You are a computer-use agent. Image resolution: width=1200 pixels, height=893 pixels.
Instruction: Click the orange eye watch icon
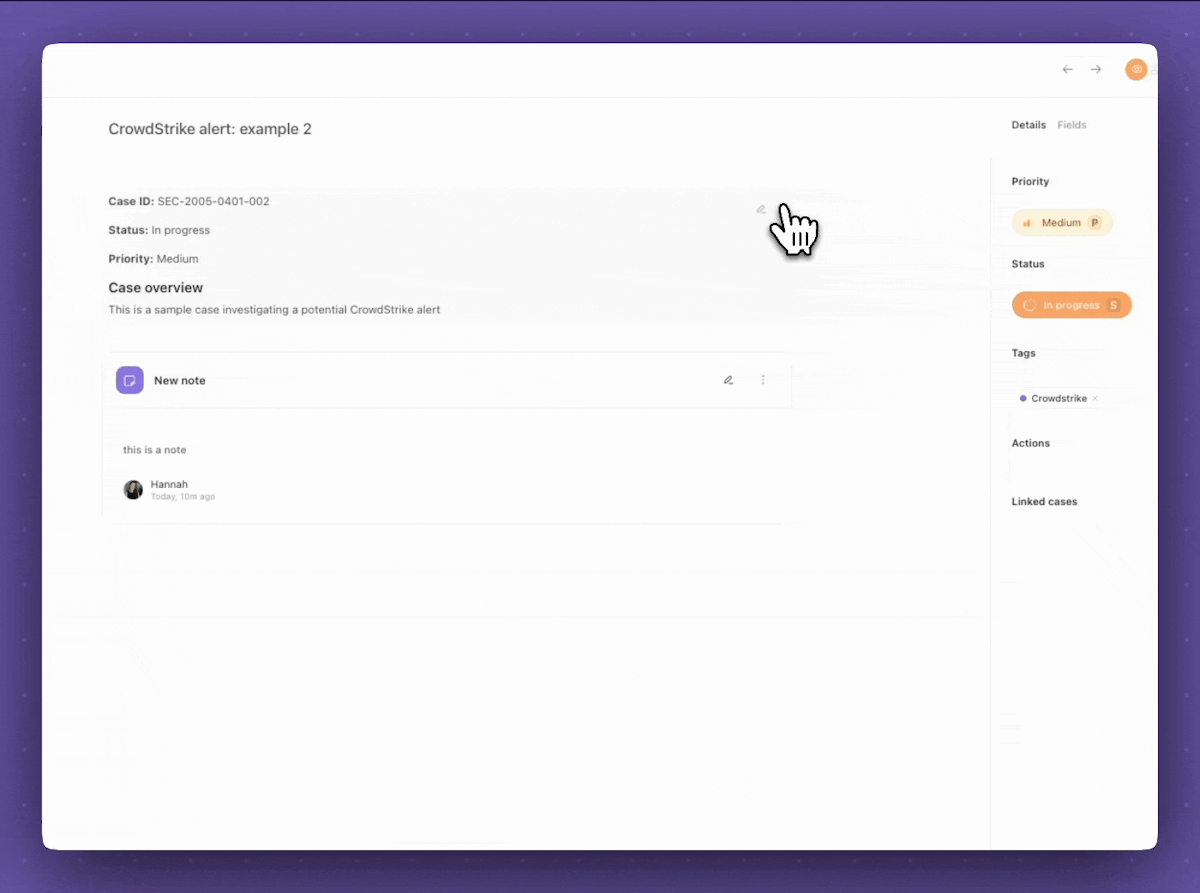pos(1136,69)
